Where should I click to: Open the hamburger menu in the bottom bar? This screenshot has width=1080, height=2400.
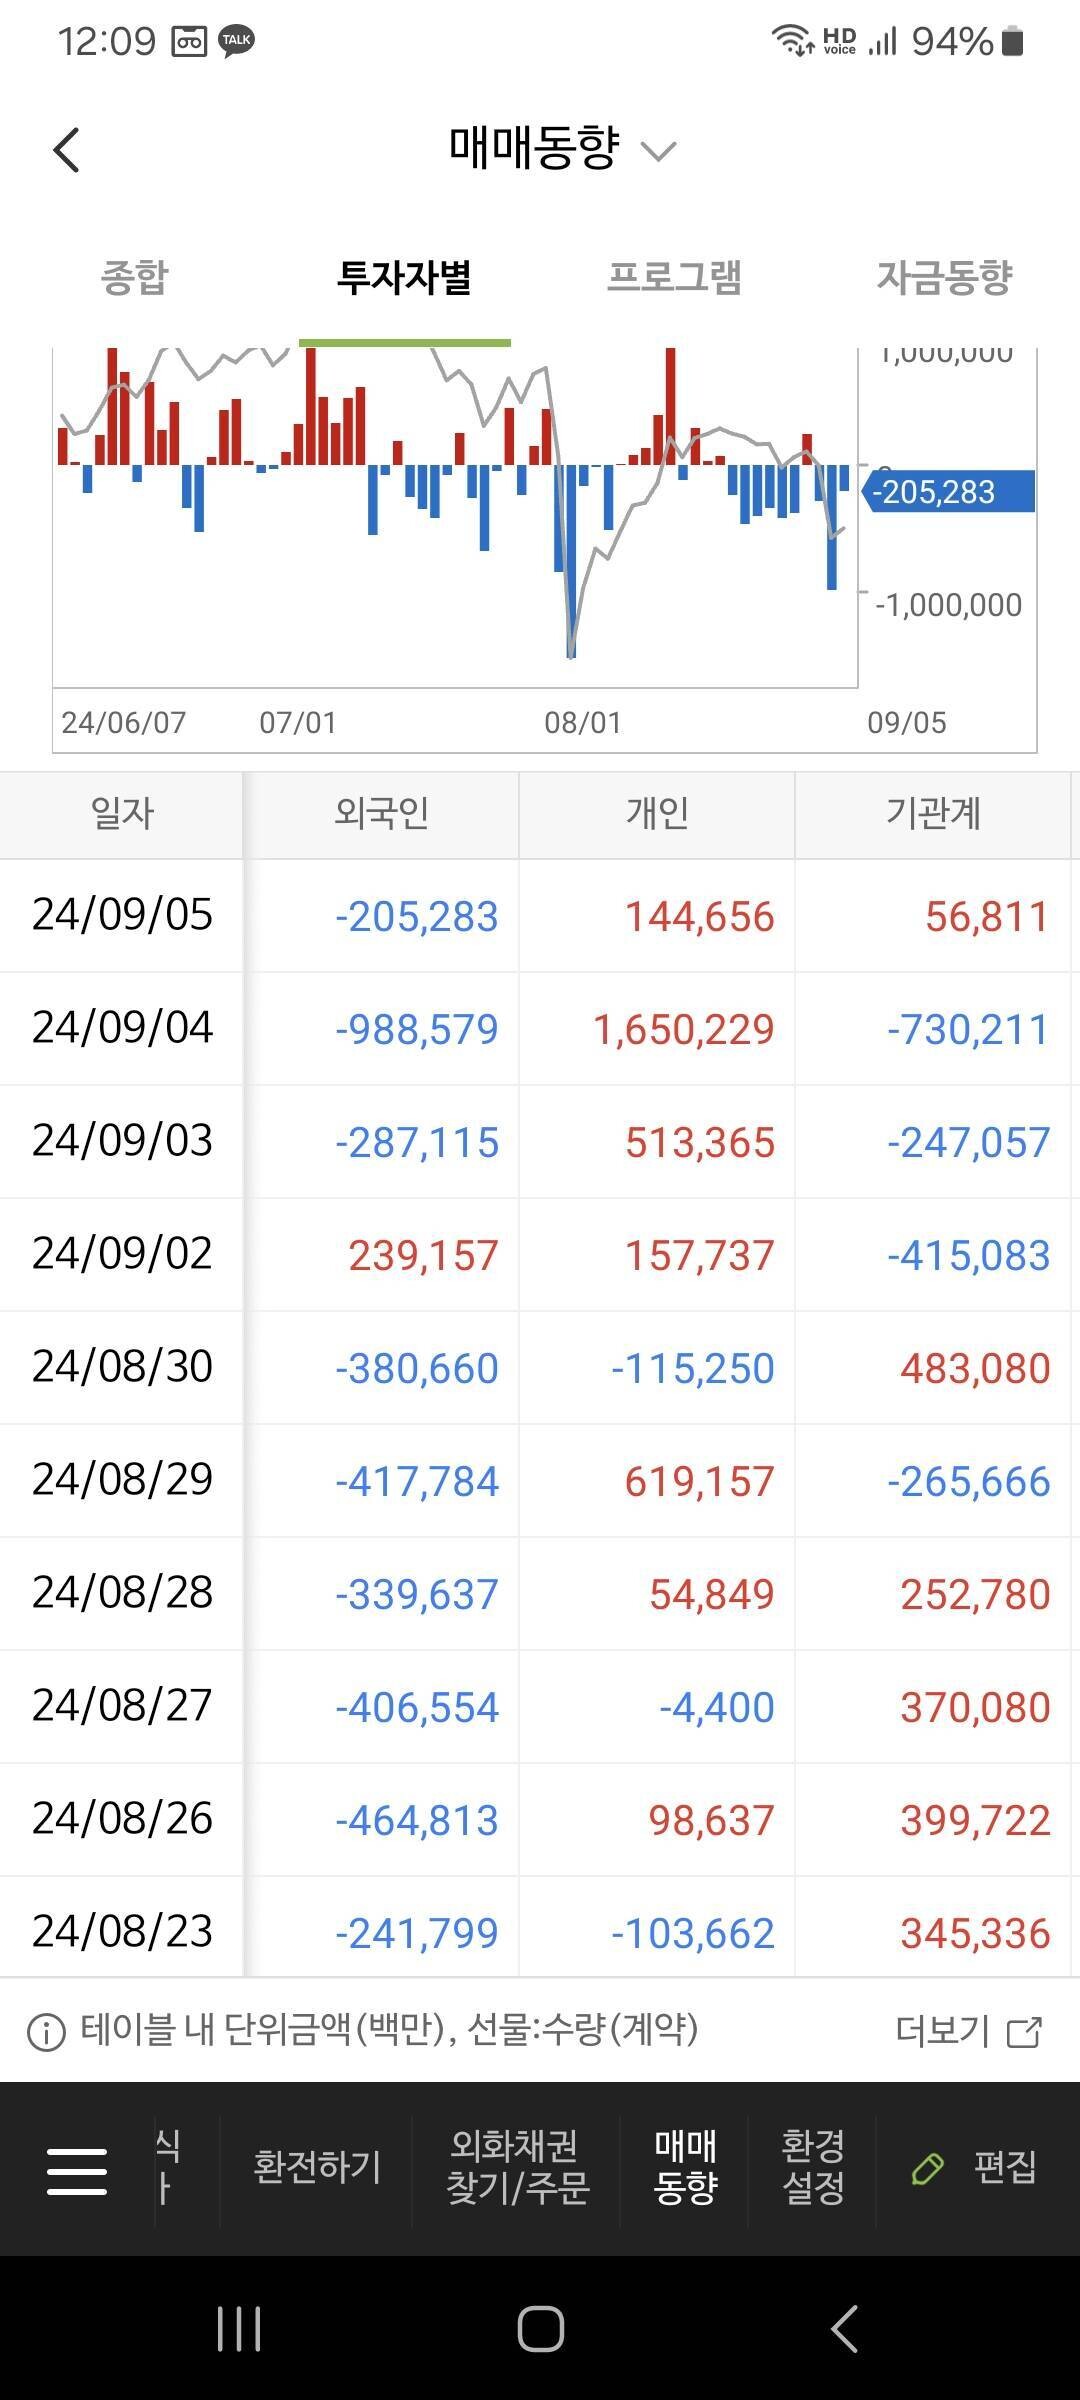coord(77,2171)
